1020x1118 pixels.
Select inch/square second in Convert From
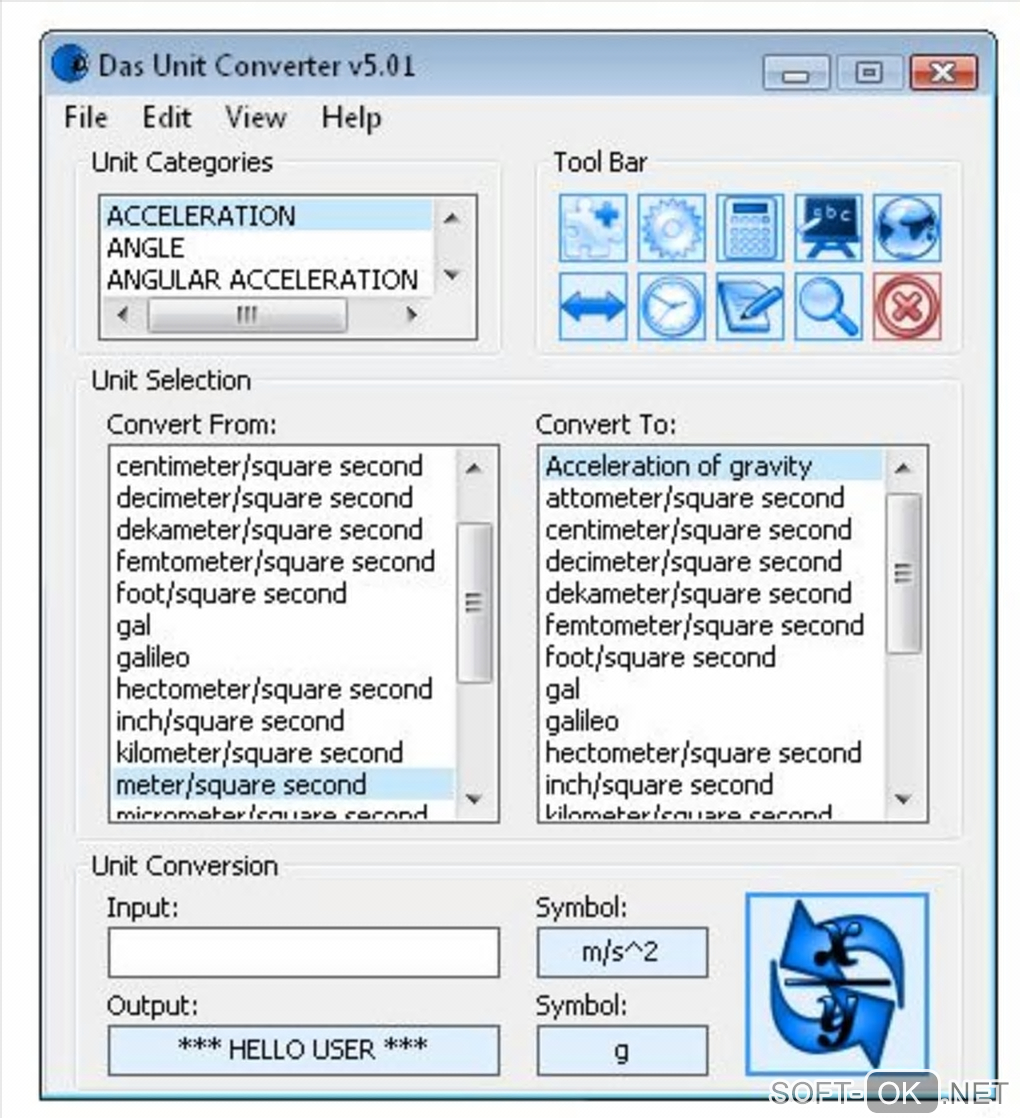click(x=282, y=721)
